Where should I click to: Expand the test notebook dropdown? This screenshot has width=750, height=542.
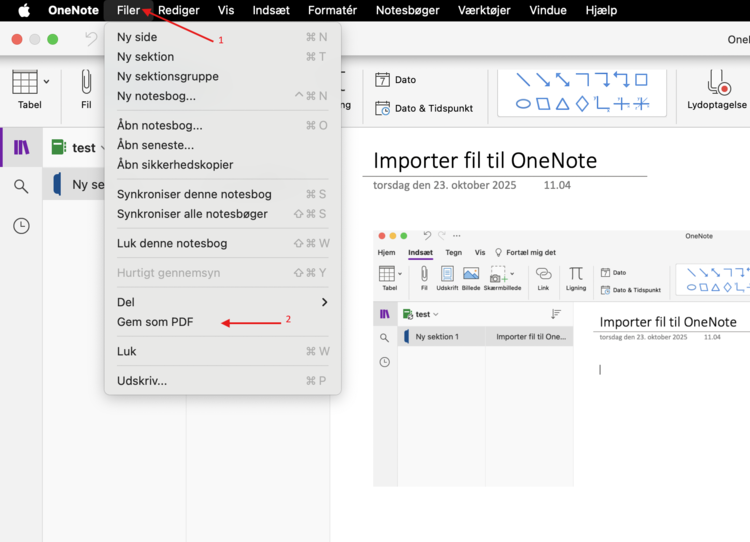103,148
